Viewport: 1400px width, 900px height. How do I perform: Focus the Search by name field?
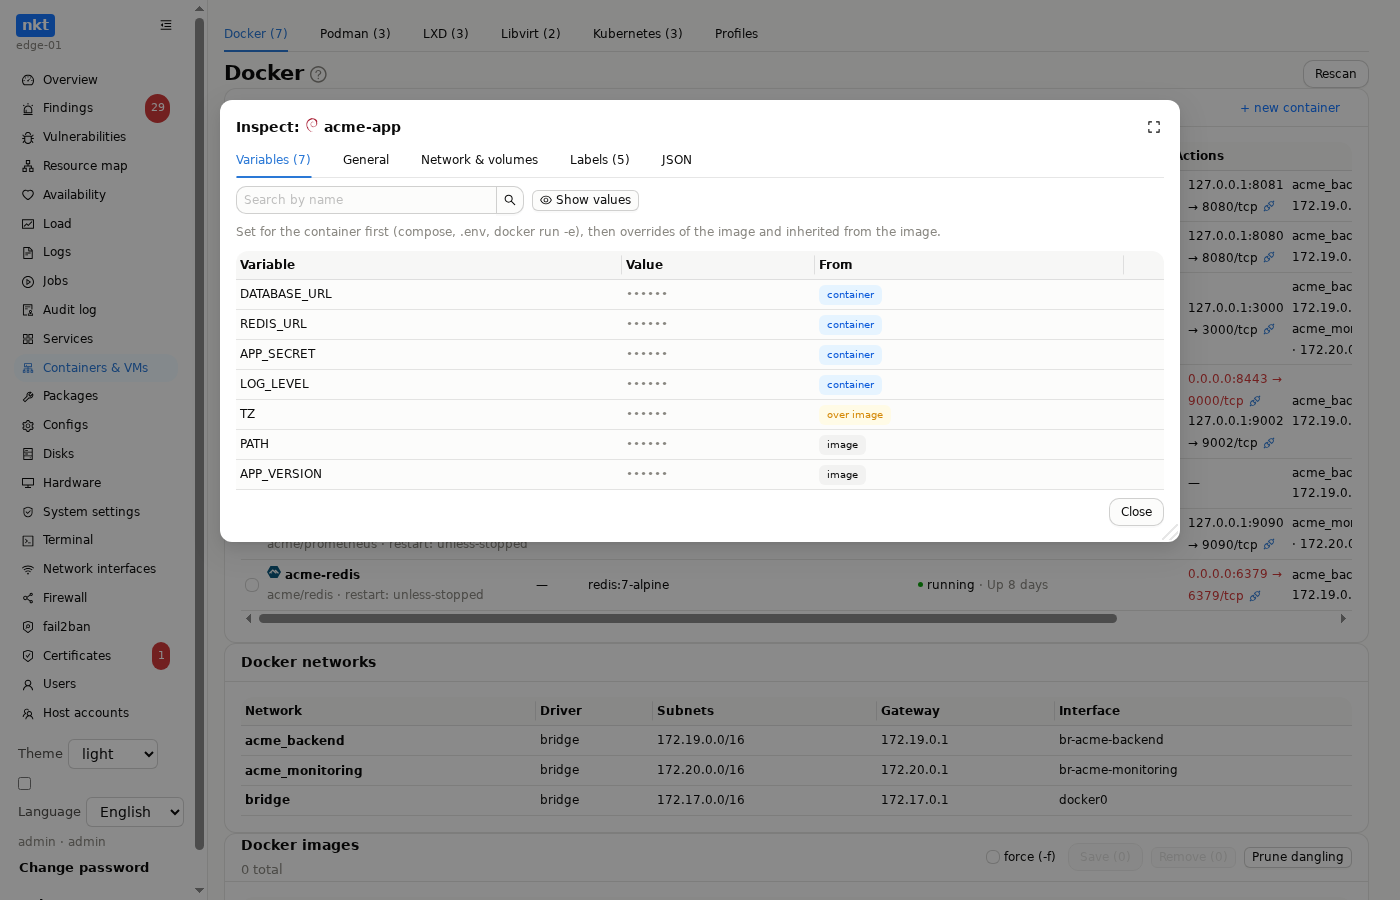click(x=366, y=200)
